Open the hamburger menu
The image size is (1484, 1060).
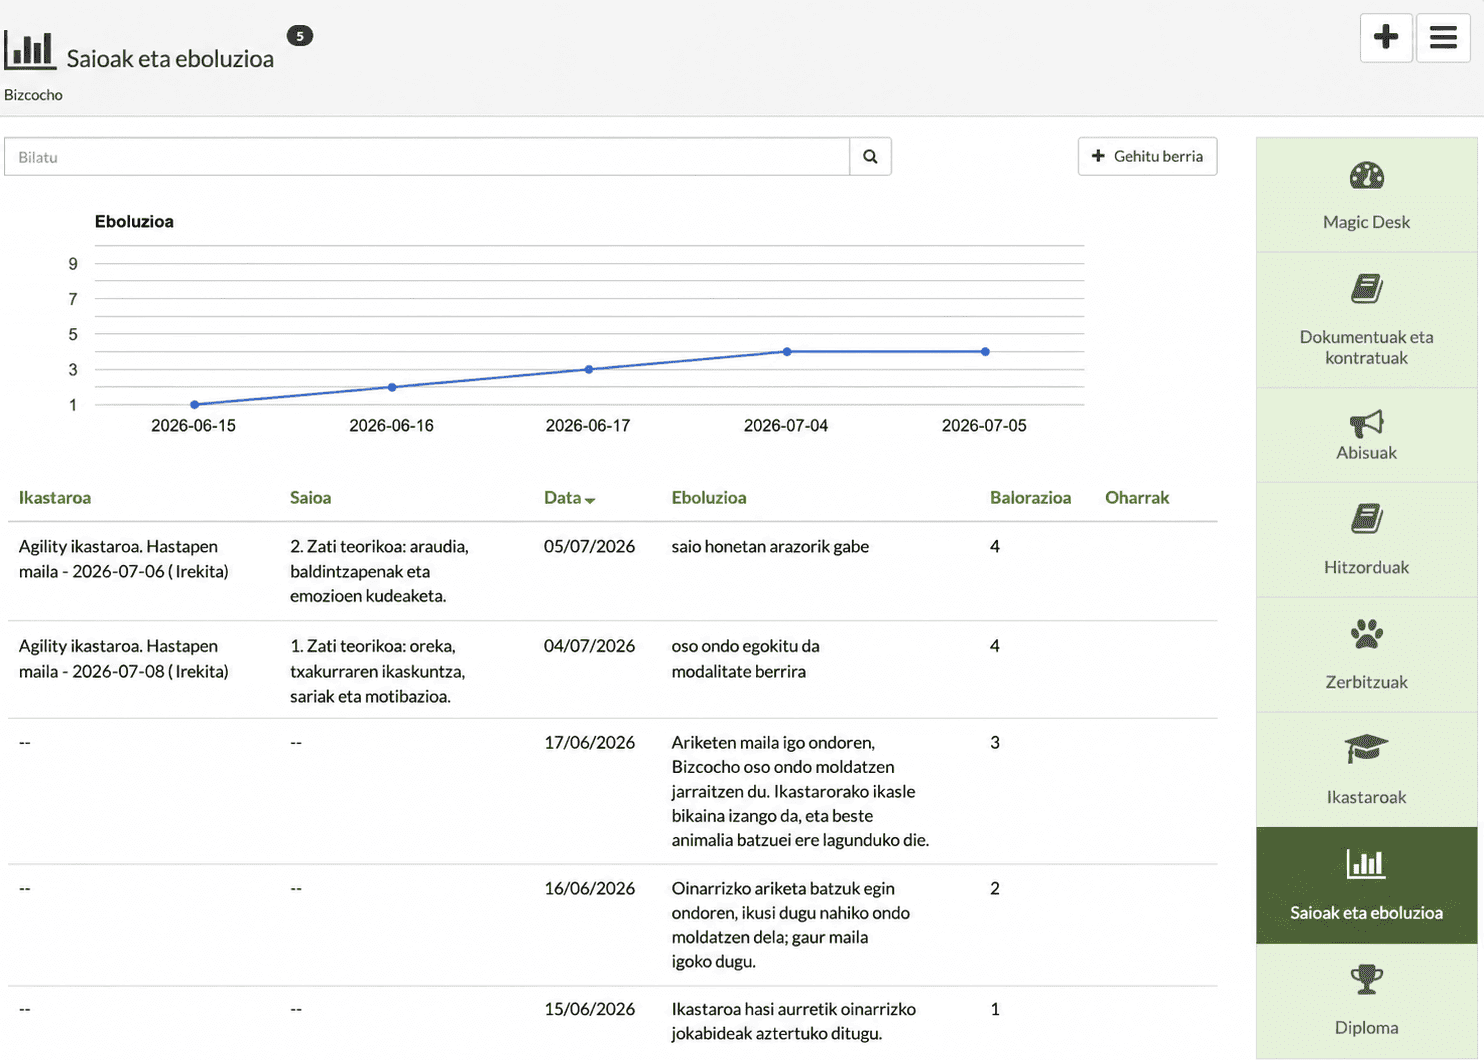[x=1443, y=38]
